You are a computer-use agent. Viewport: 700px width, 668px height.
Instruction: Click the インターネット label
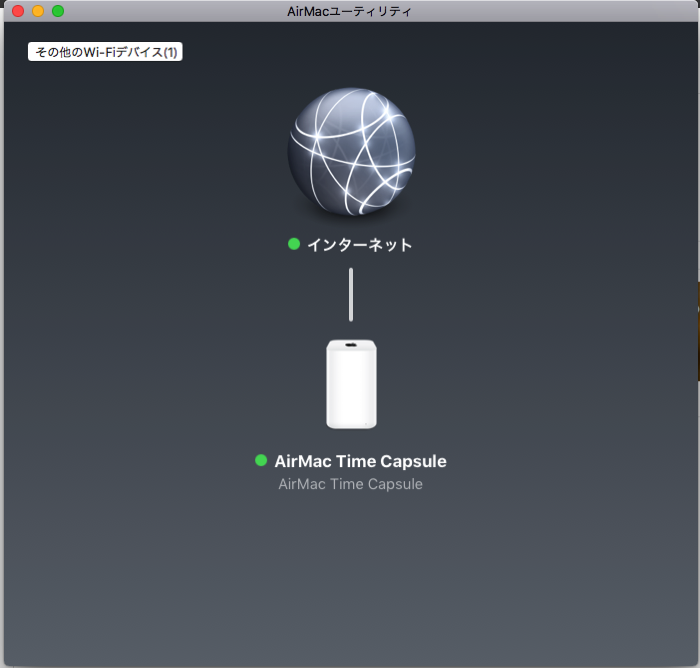[359, 245]
